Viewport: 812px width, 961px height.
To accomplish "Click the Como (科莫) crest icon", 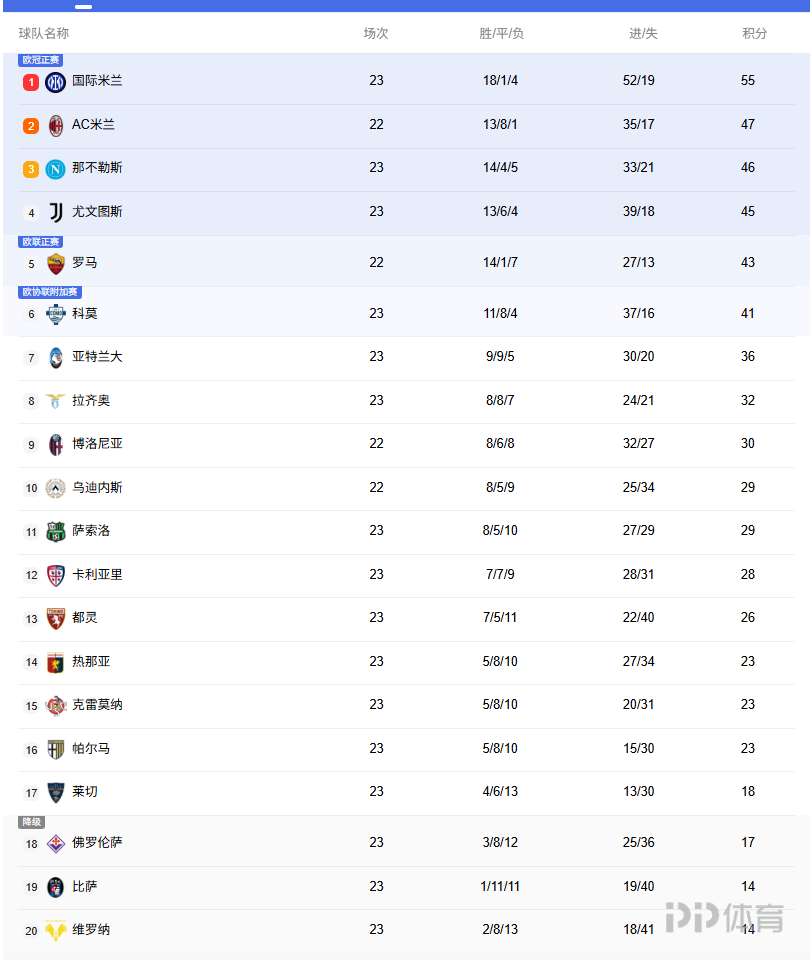I will point(56,314).
